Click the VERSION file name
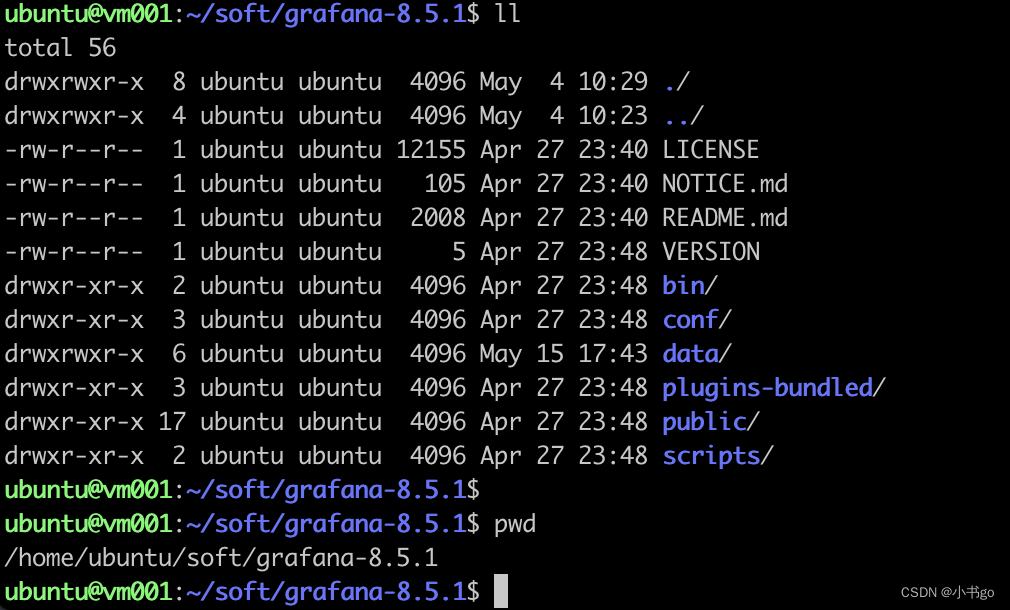This screenshot has height=610, width=1010. (710, 251)
